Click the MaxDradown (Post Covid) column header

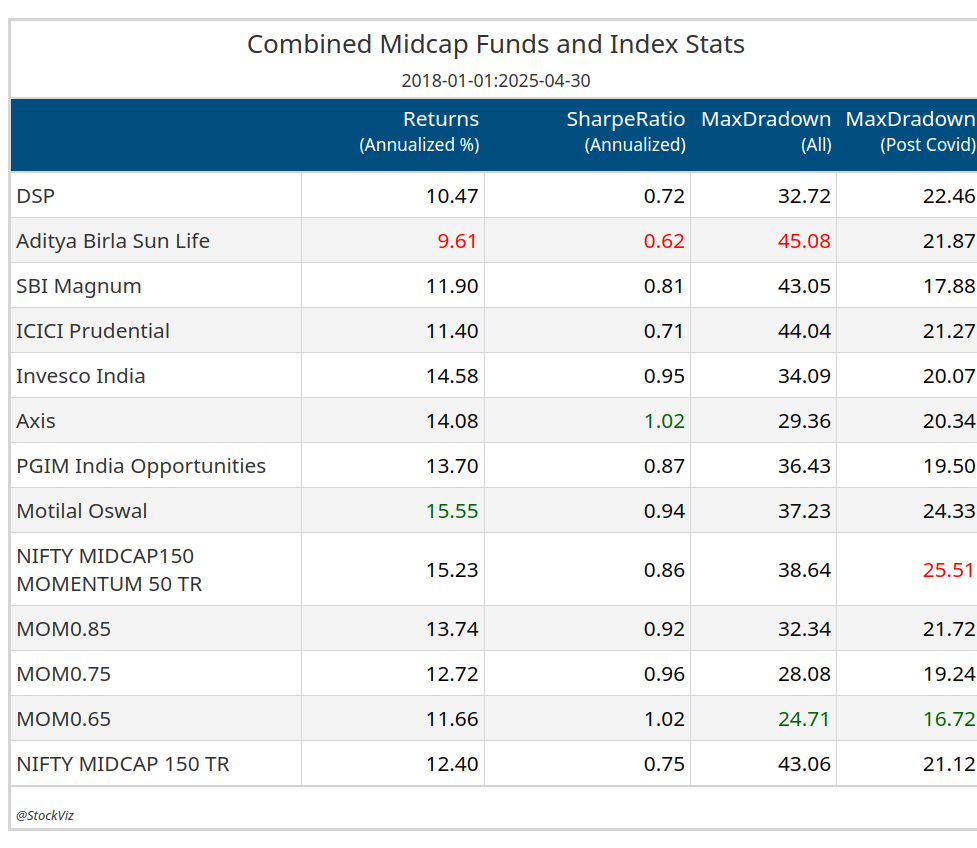click(x=910, y=131)
